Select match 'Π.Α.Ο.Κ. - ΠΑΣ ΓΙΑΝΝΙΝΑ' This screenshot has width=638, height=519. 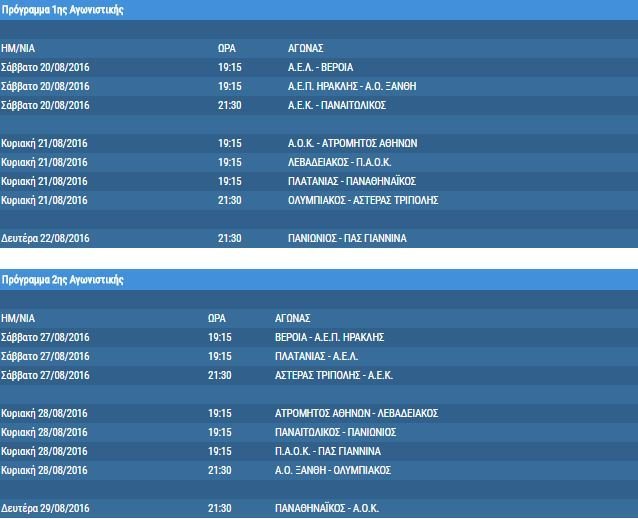[x=328, y=451]
